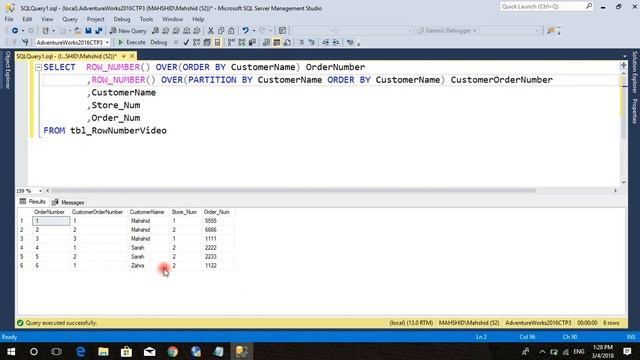
Task: Click the Copy icon in toolbar
Action: pos(221,31)
